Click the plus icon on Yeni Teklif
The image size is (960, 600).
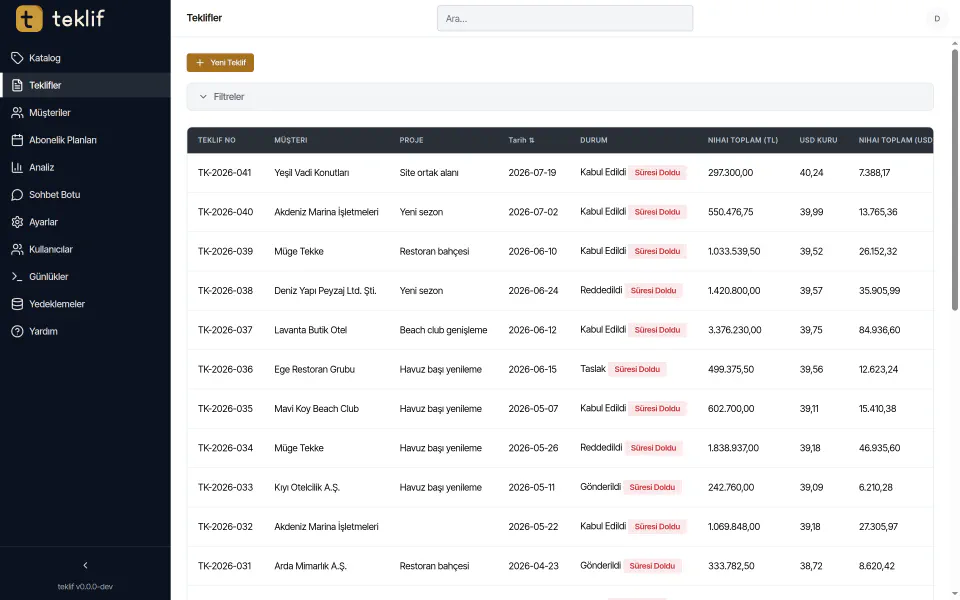pyautogui.click(x=200, y=62)
